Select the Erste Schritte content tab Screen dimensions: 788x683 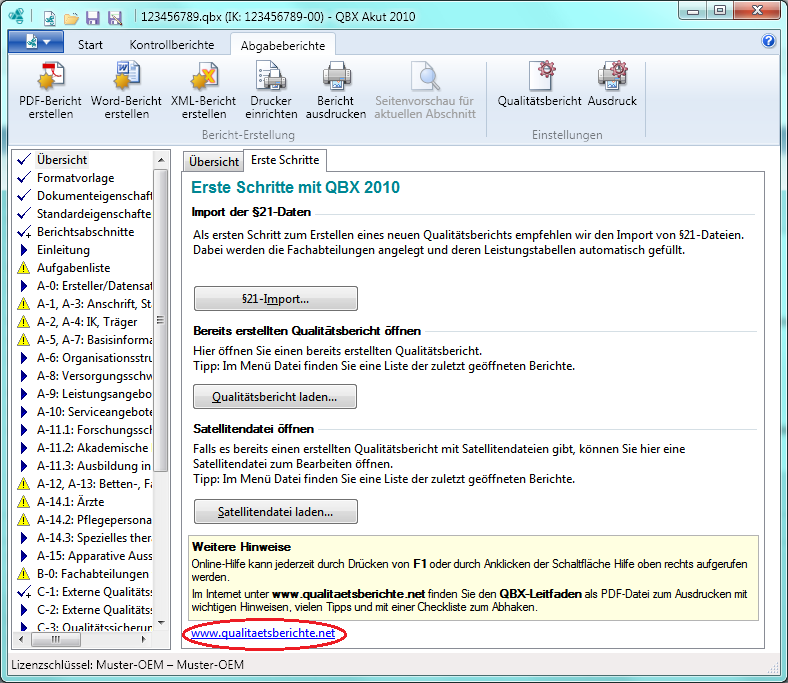pos(285,160)
